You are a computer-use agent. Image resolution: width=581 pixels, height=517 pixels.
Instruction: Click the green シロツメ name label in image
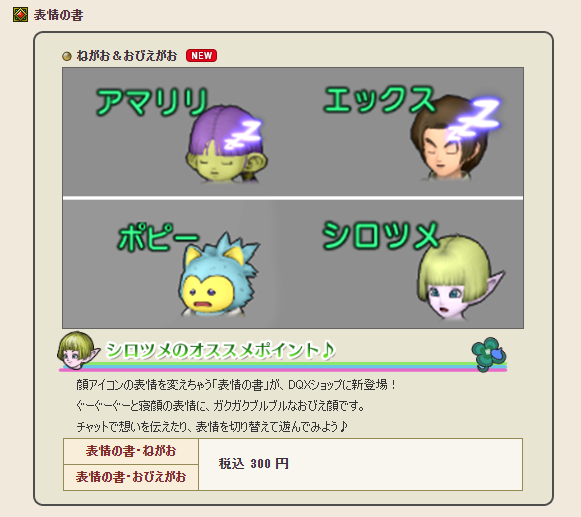[x=381, y=236]
